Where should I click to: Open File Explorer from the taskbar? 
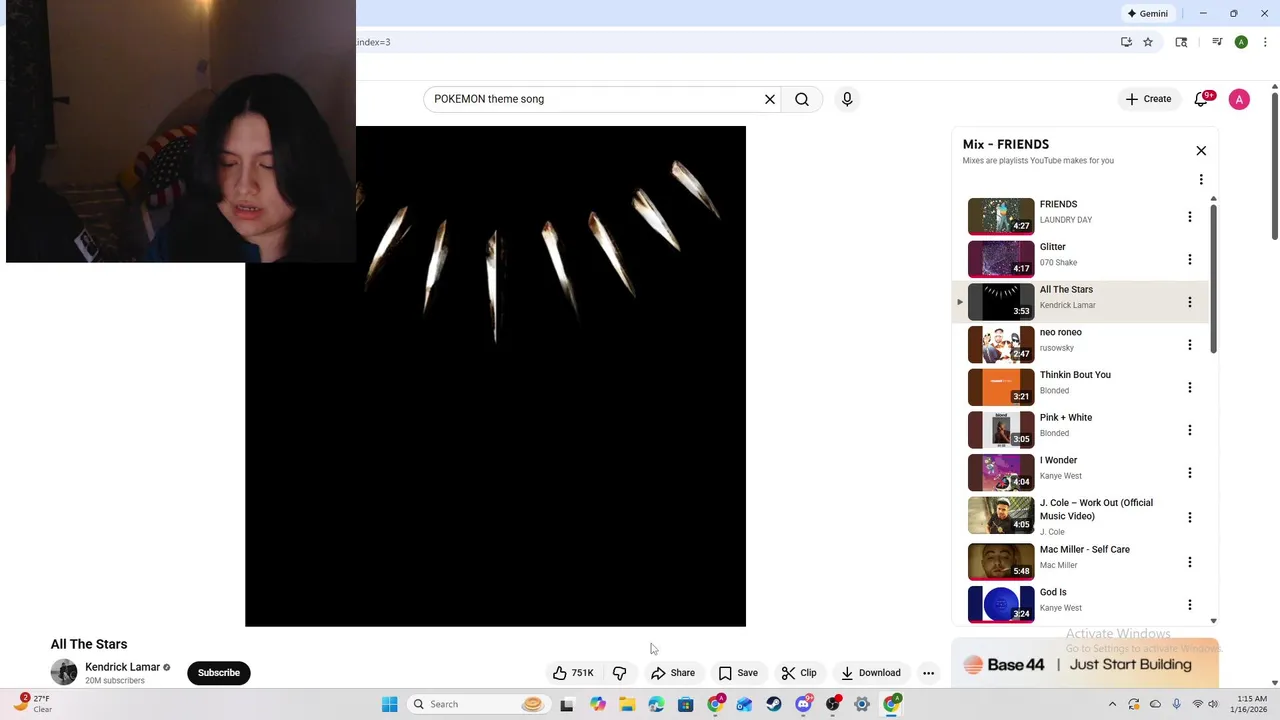[627, 704]
